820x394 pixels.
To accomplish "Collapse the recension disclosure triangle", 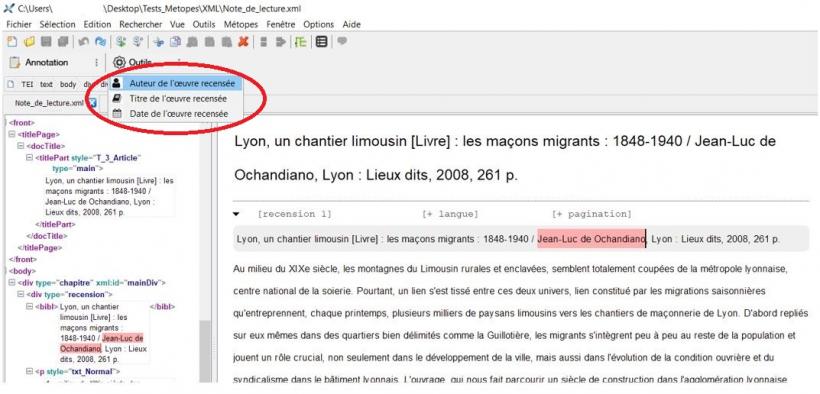I will [236, 214].
